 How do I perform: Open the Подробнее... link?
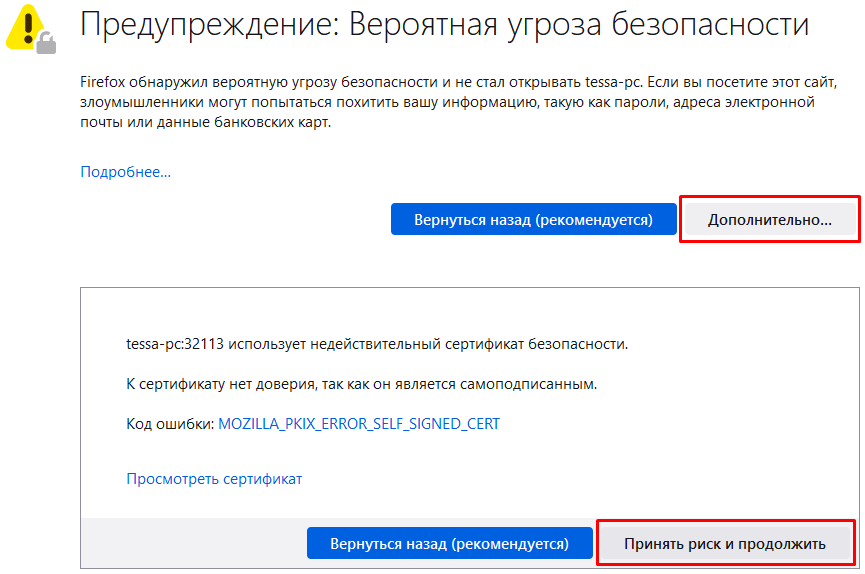[x=125, y=172]
